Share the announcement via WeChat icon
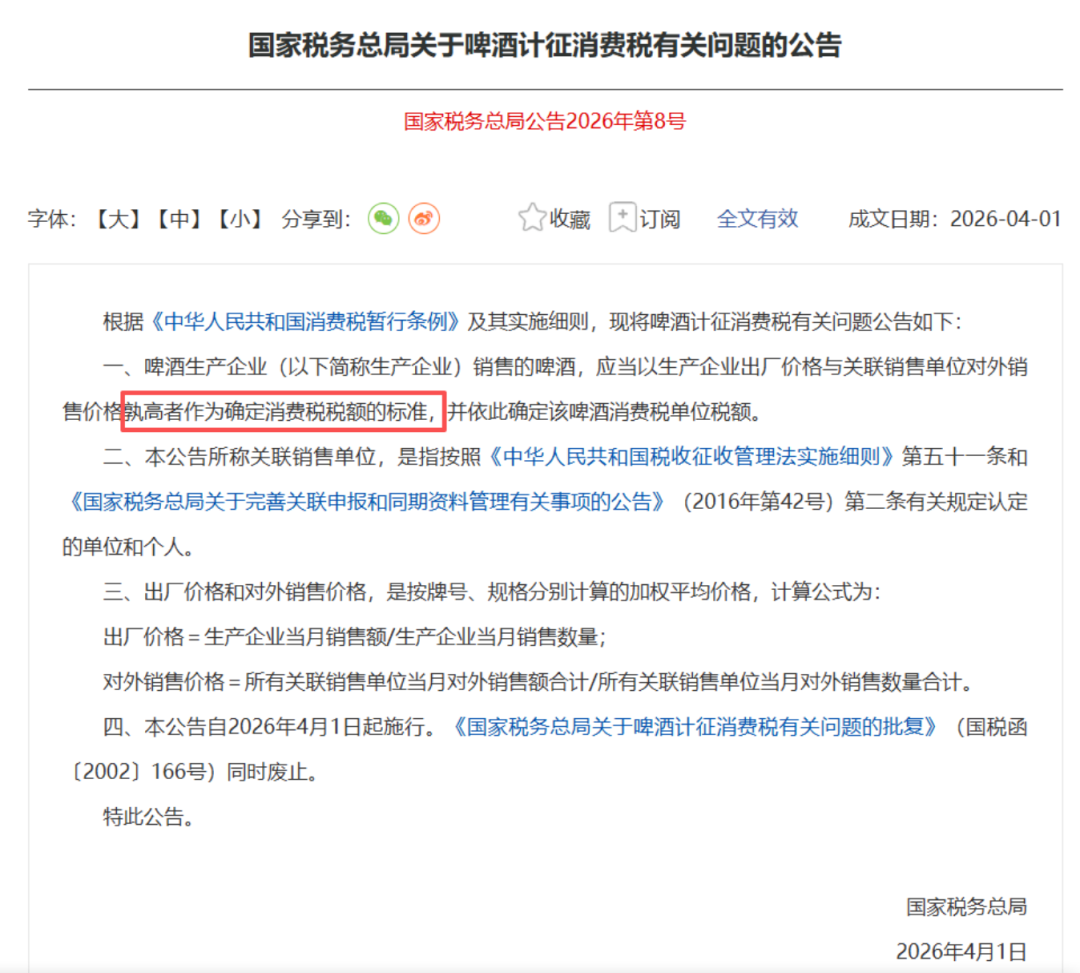The height and width of the screenshot is (973, 1080). pos(384,219)
